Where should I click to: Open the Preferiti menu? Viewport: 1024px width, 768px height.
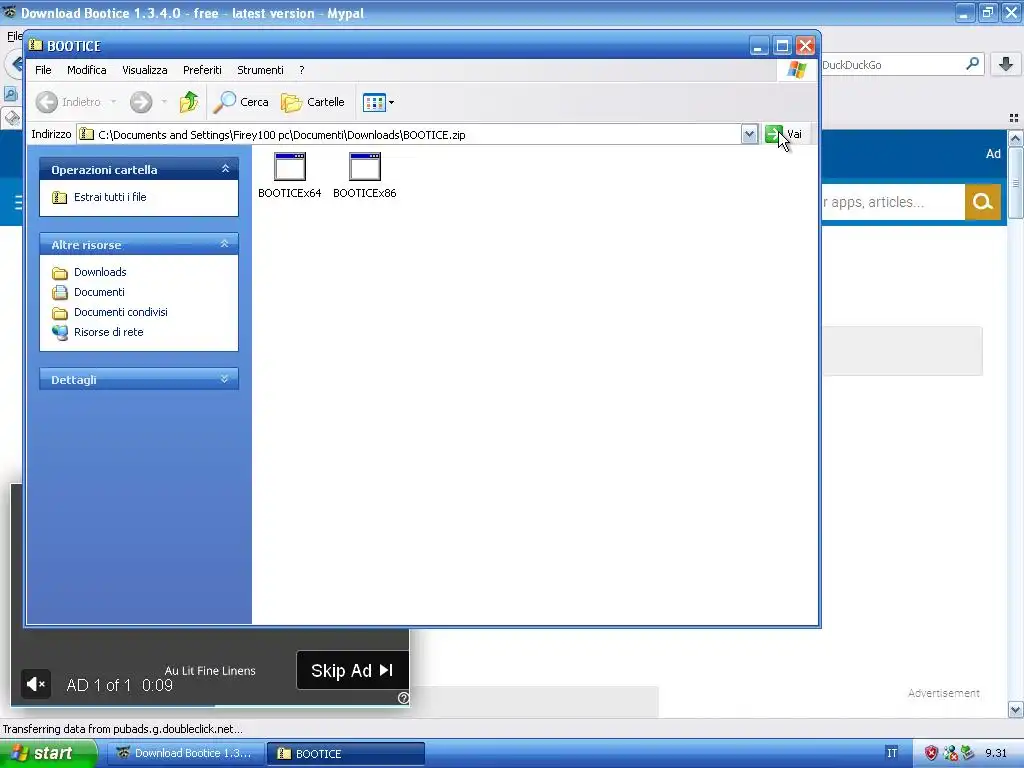[x=202, y=70]
